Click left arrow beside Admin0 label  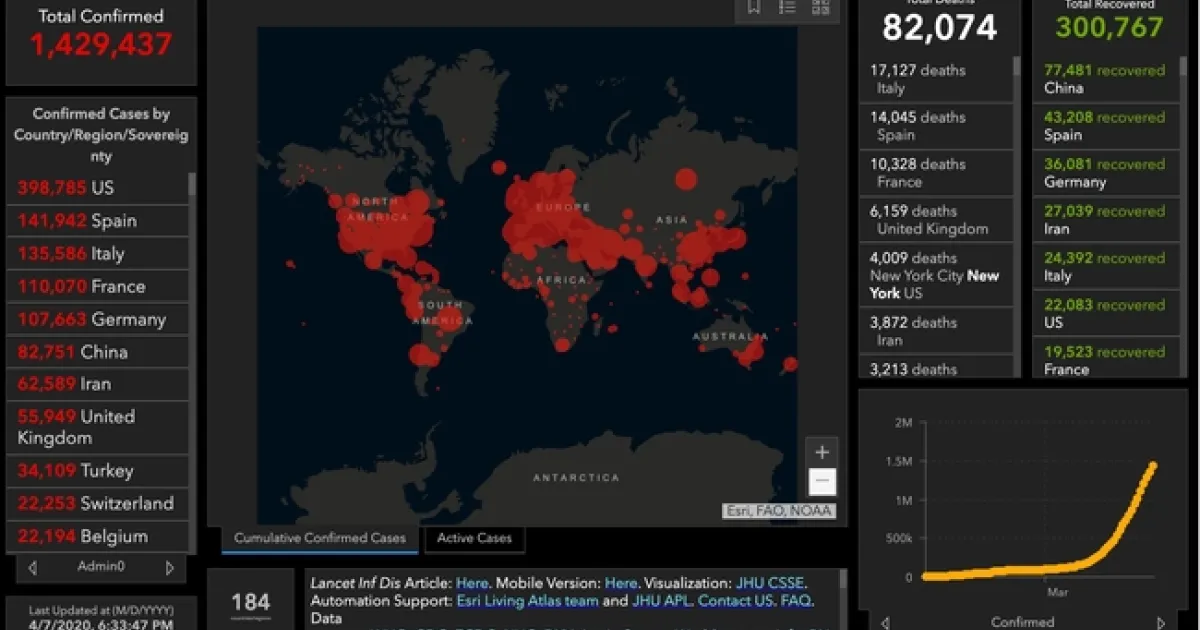click(x=32, y=568)
